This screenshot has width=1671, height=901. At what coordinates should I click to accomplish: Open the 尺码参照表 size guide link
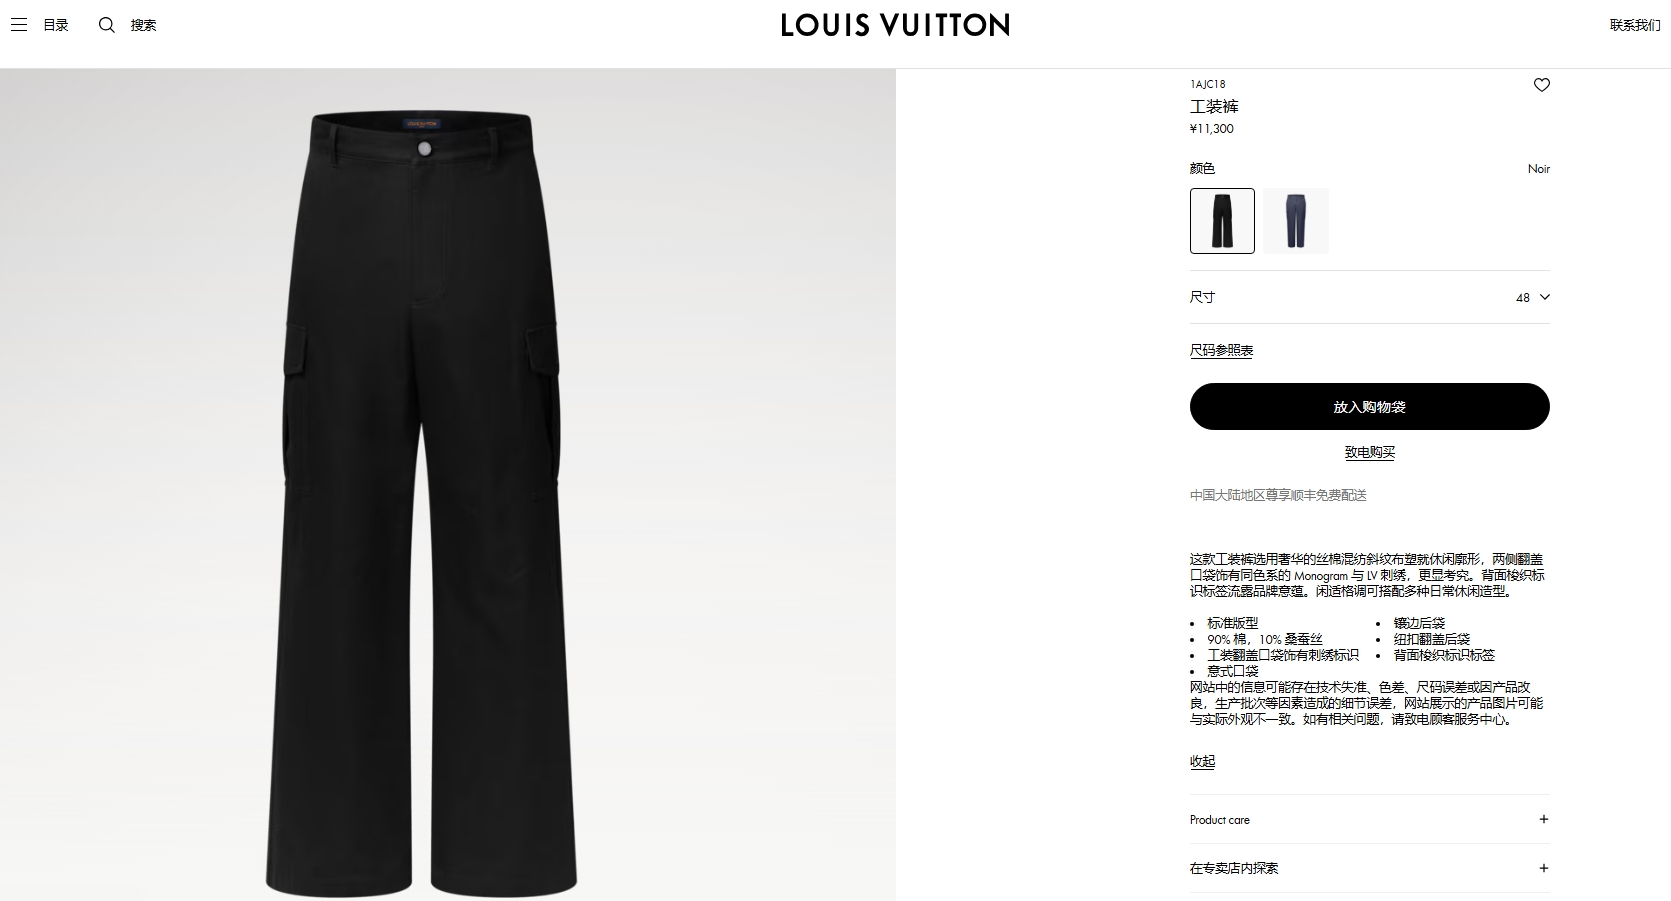click(1221, 350)
